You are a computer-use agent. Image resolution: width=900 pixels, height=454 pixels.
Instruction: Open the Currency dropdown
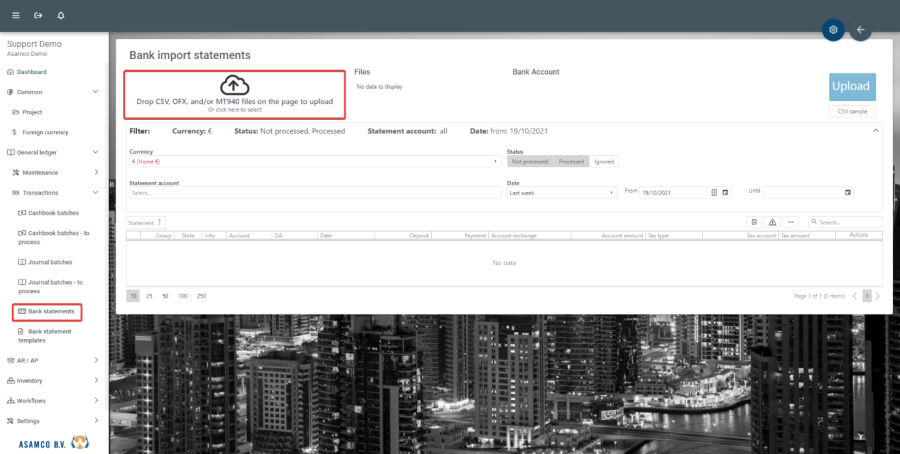[314, 161]
